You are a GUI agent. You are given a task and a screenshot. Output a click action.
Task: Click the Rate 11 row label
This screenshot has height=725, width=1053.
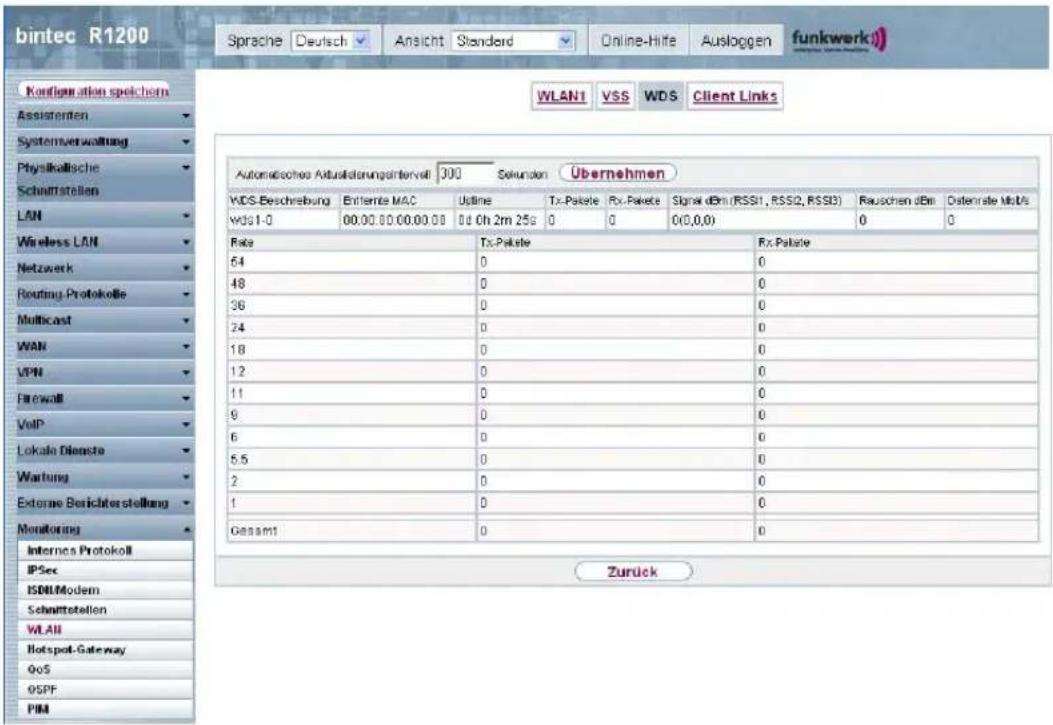[237, 394]
